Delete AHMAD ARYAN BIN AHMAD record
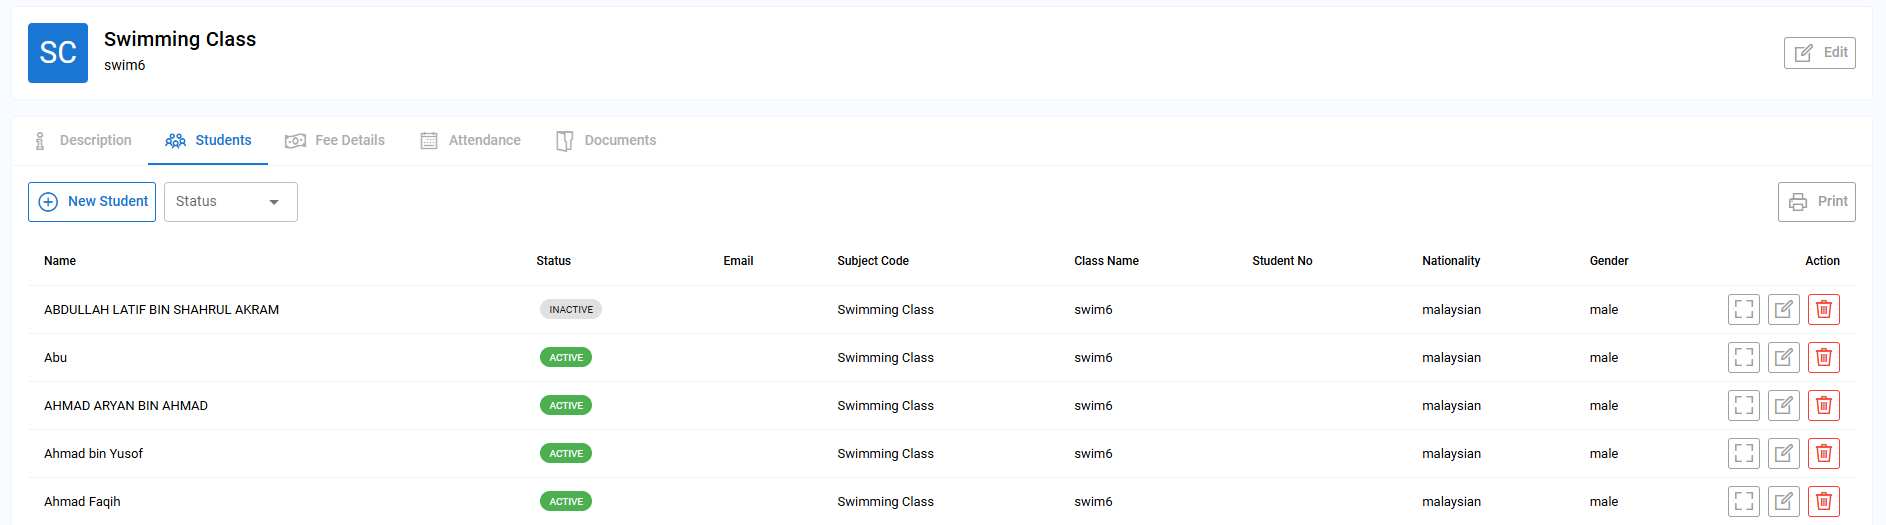Image resolution: width=1886 pixels, height=525 pixels. [x=1823, y=405]
